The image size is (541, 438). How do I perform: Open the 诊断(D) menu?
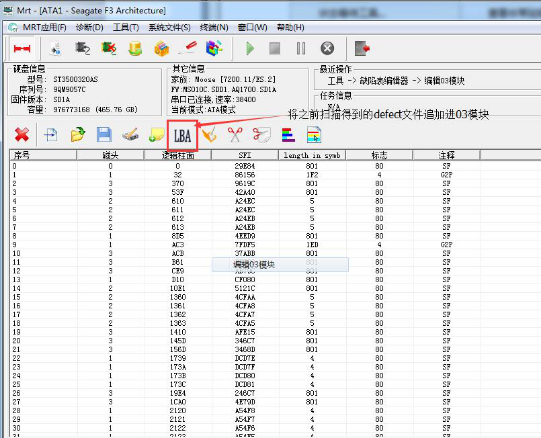point(89,27)
